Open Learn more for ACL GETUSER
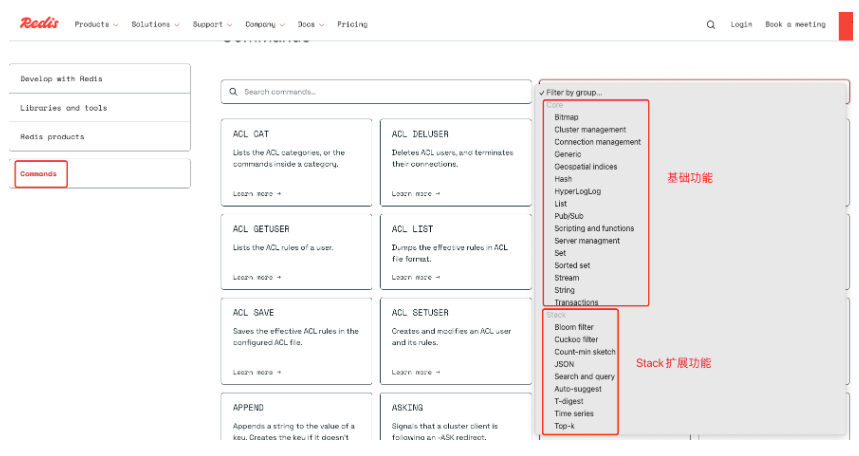This screenshot has width=859, height=456. [256, 277]
